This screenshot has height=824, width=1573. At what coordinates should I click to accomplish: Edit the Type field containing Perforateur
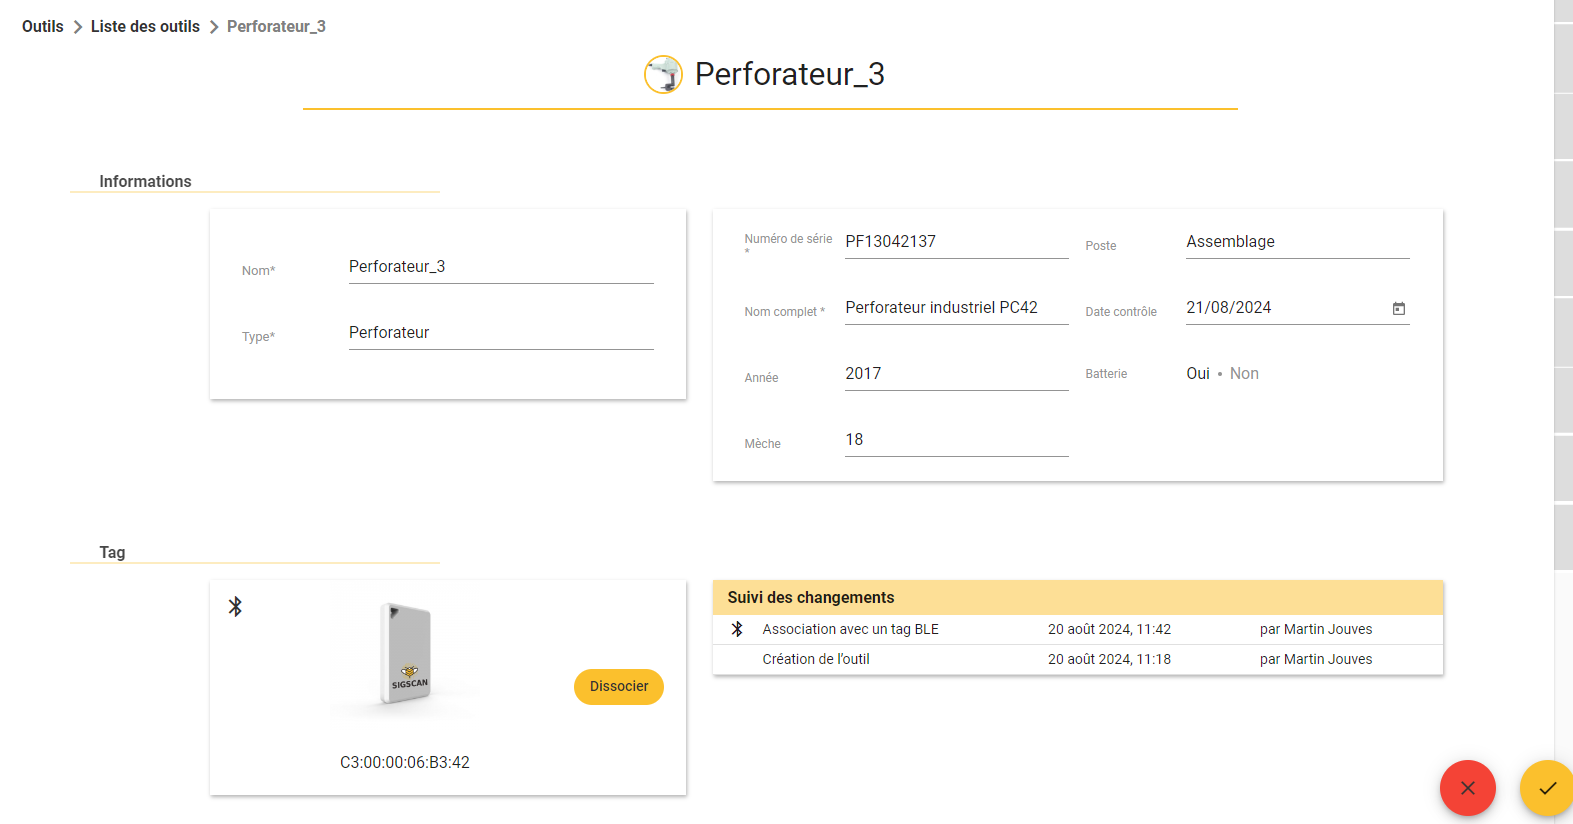coord(501,333)
